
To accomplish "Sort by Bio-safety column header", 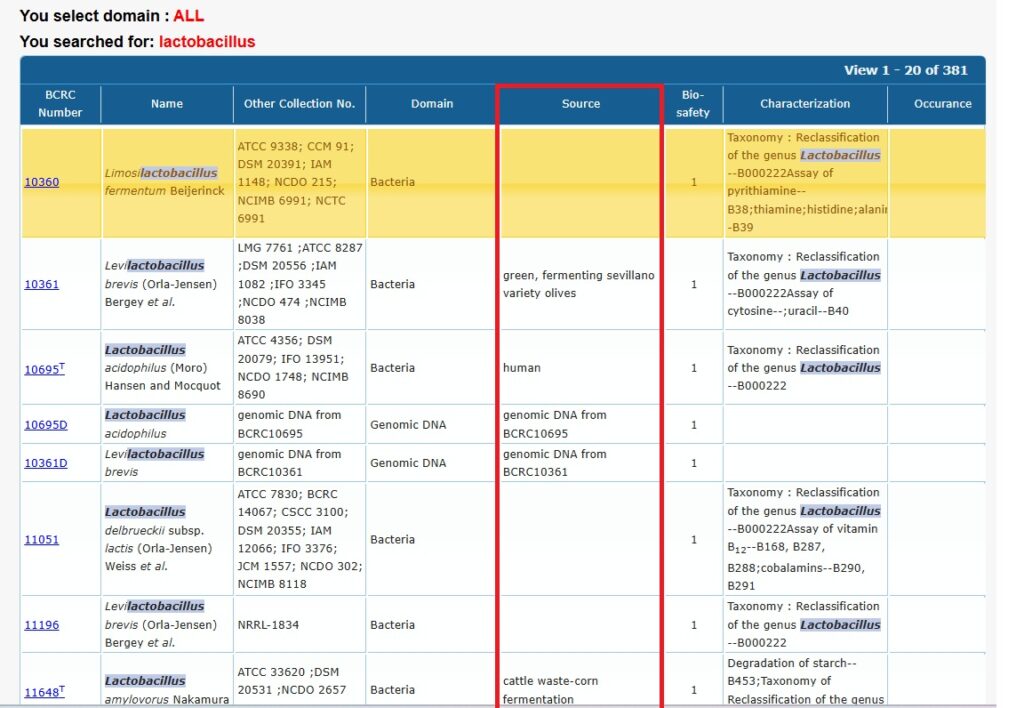I will pyautogui.click(x=693, y=104).
